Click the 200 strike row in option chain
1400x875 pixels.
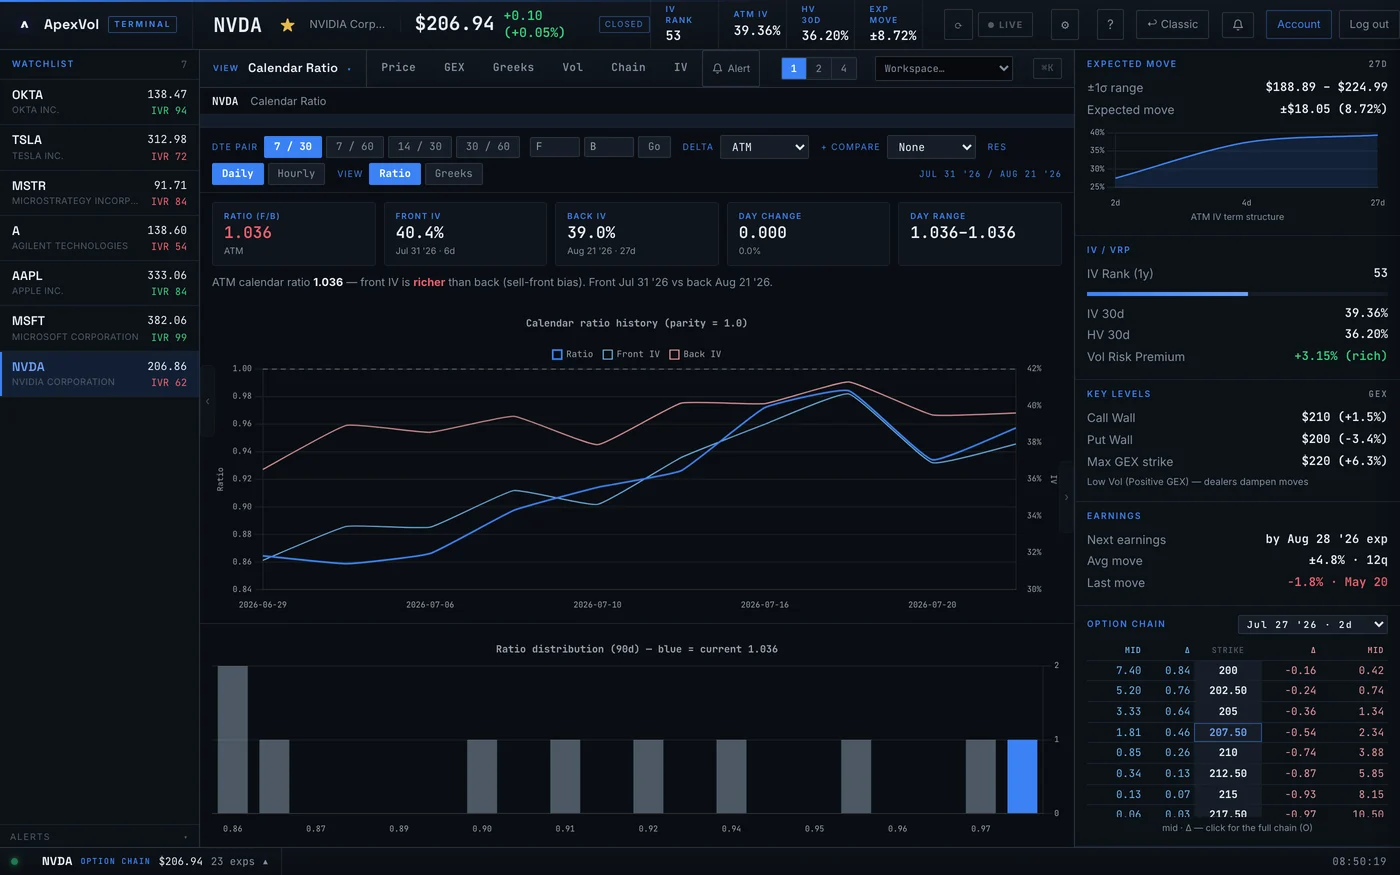(1237, 670)
